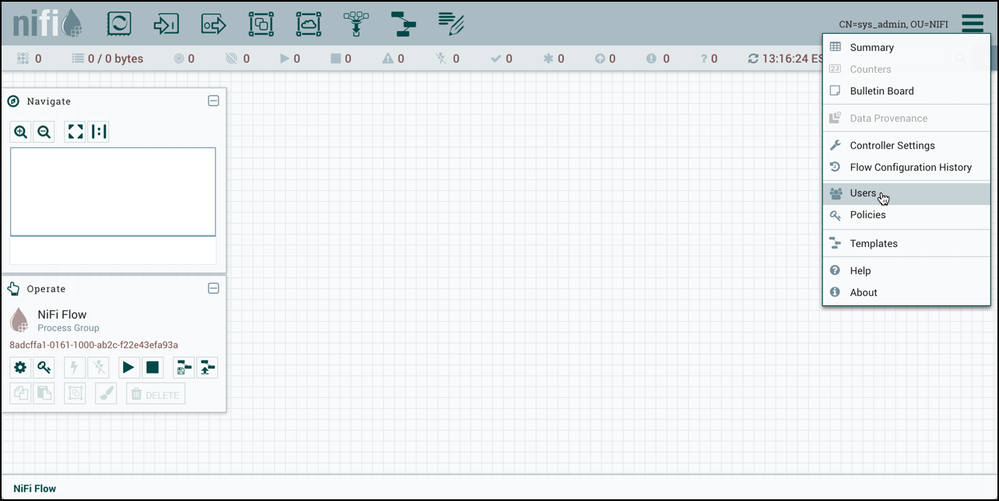Open Help from the menu
This screenshot has height=501, width=999.
907,270
